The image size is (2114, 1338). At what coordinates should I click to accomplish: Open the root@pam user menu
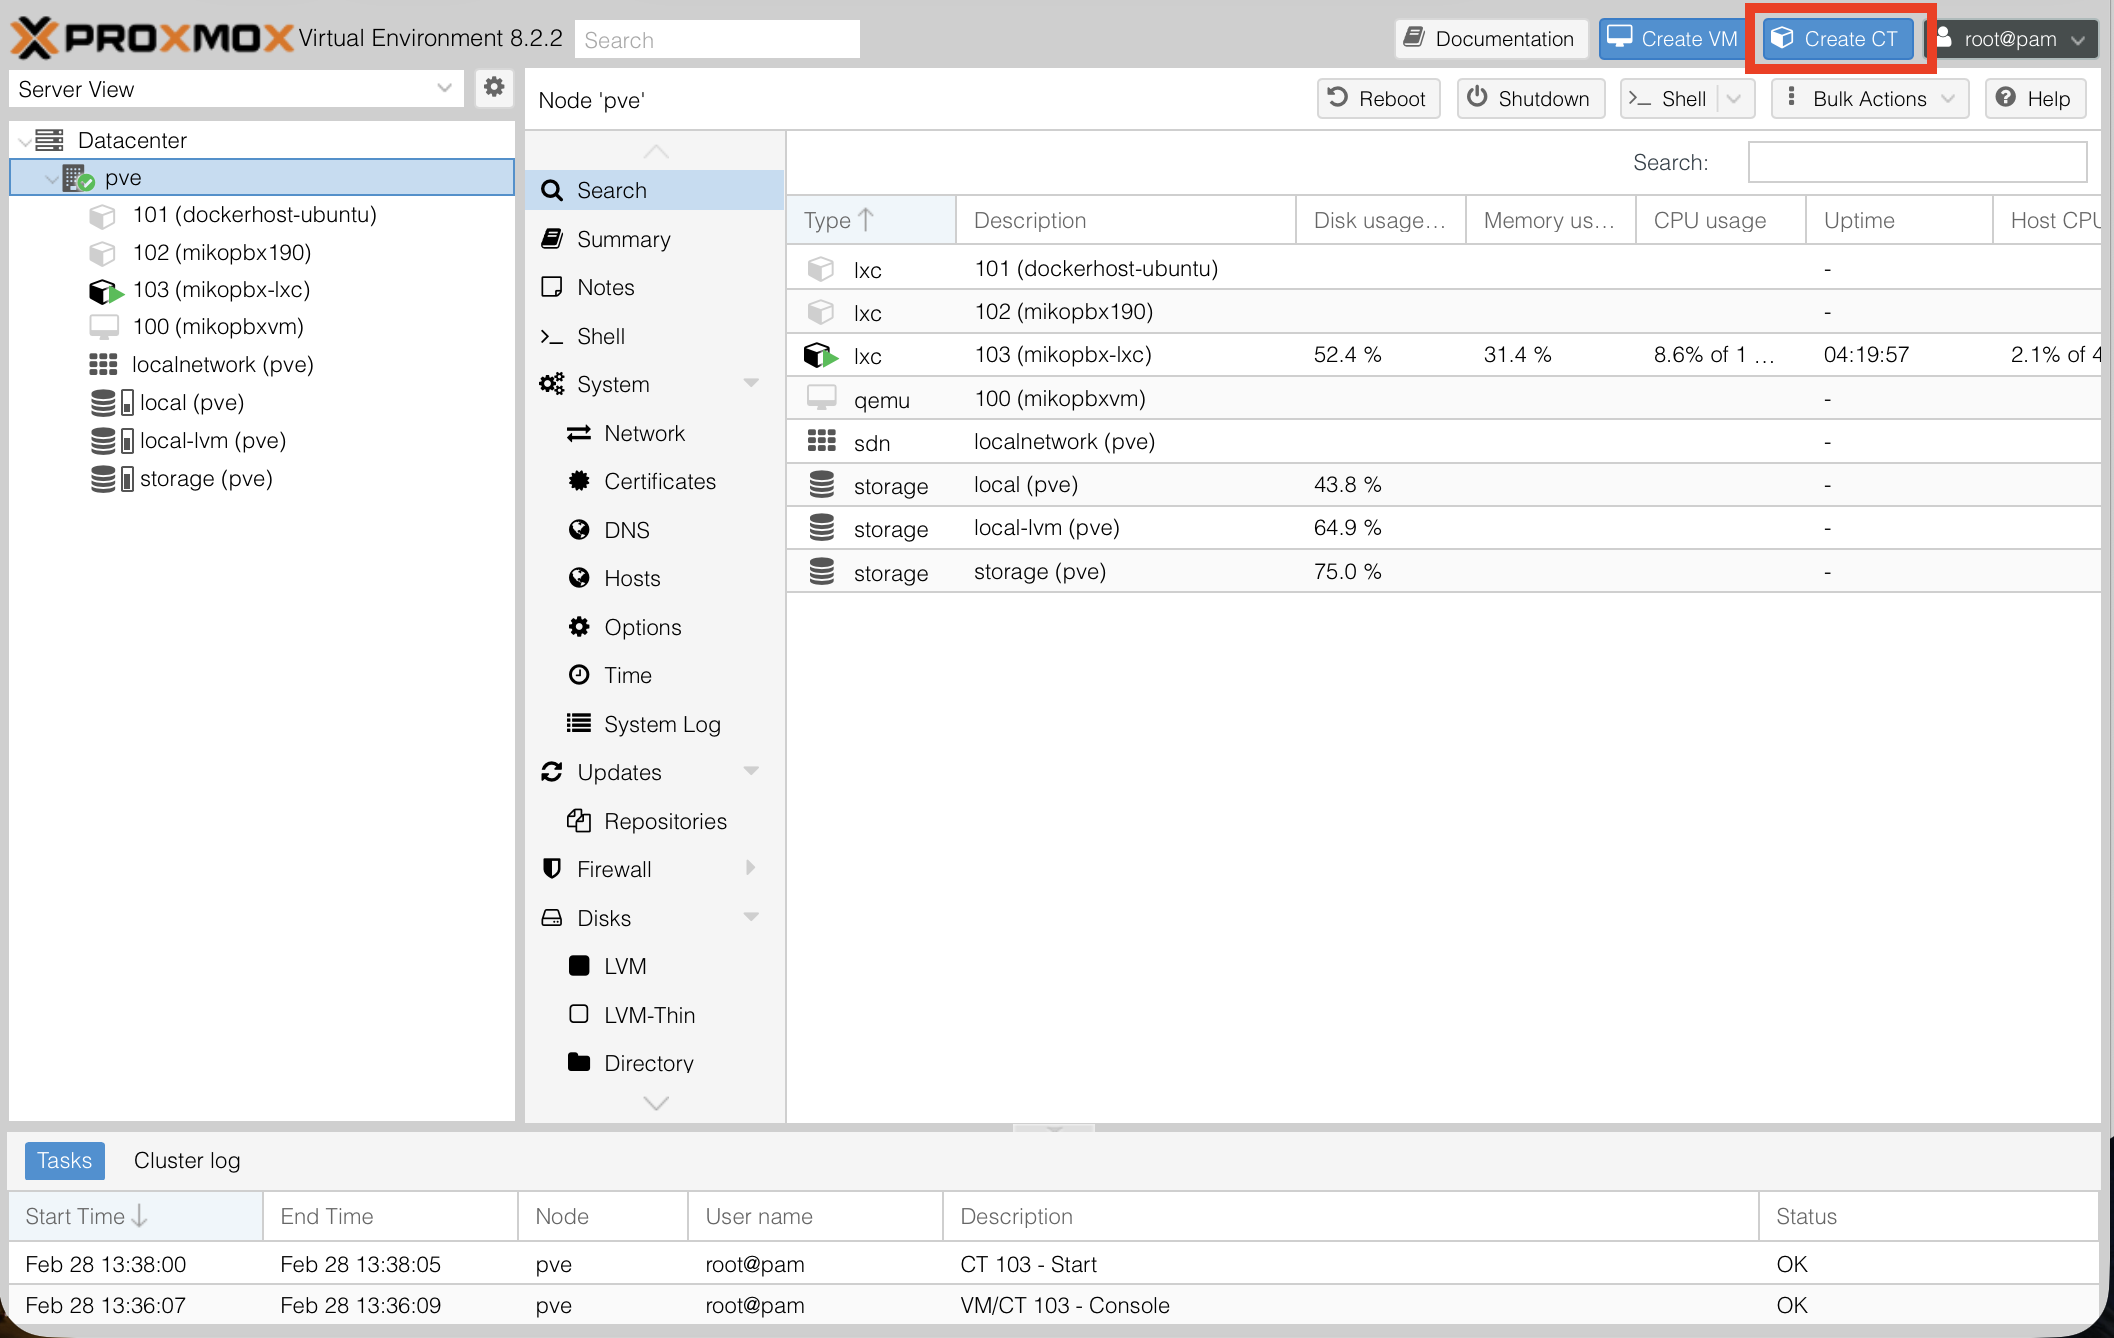tap(2009, 39)
